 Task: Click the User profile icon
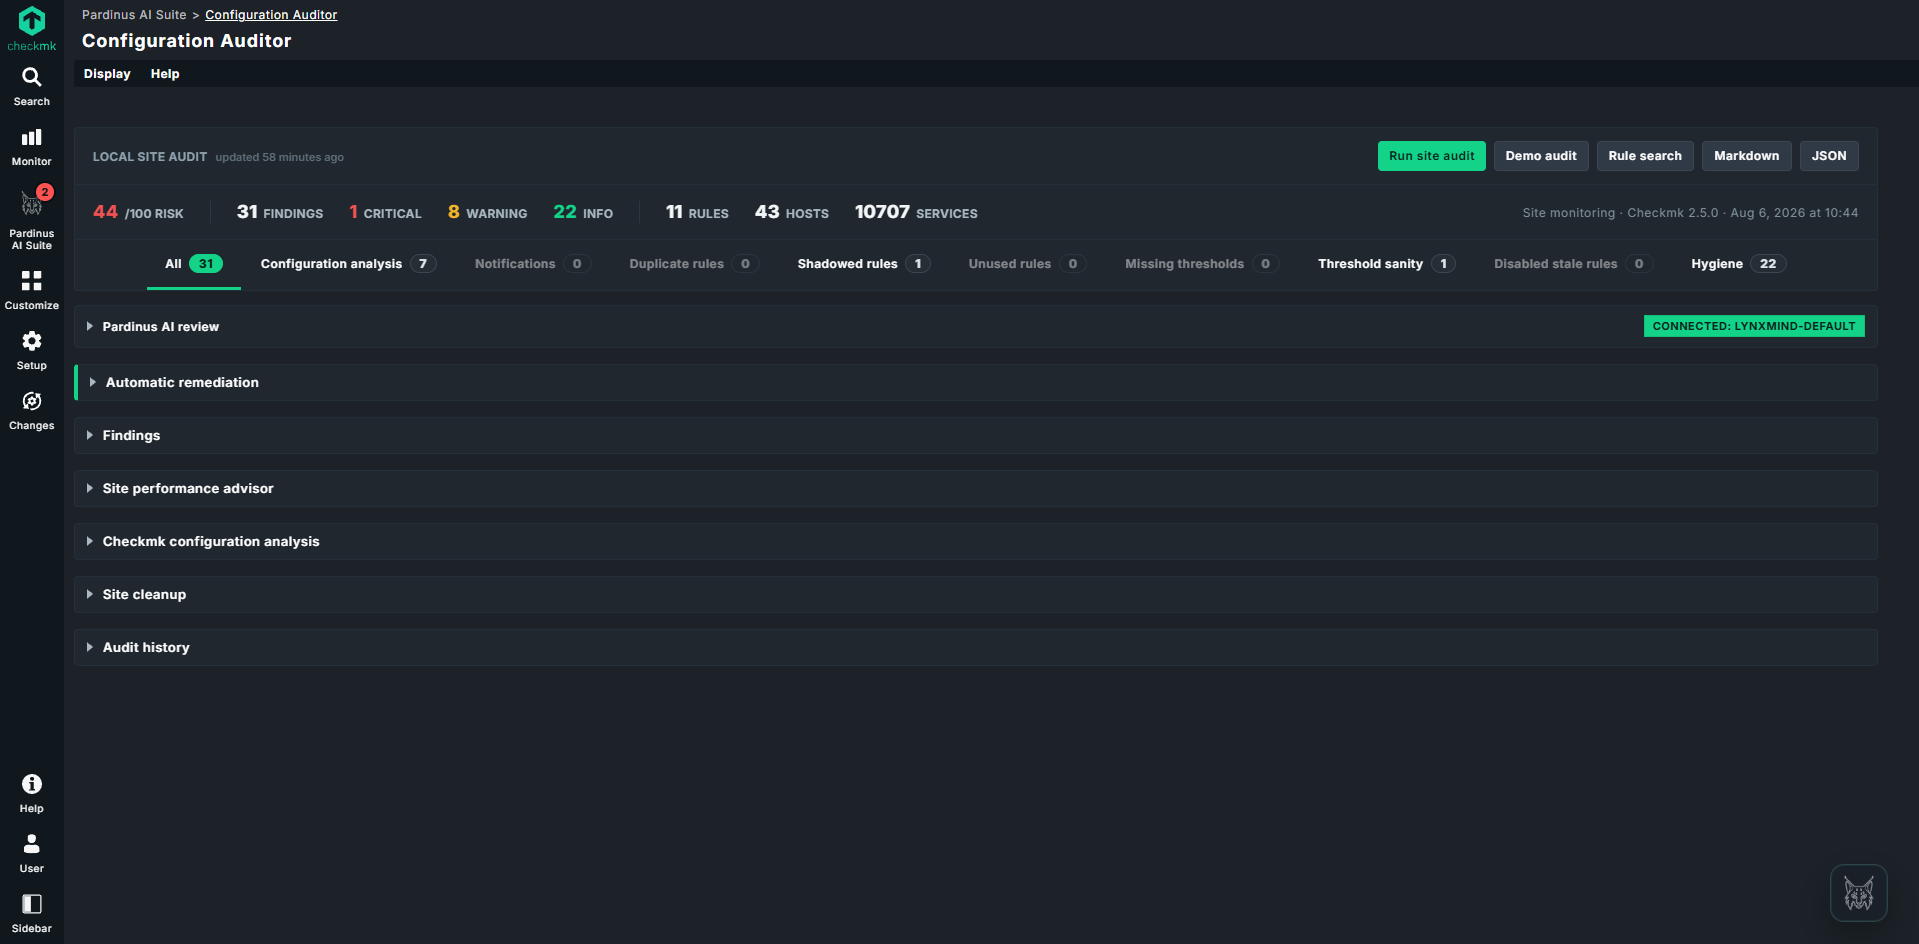[x=32, y=844]
